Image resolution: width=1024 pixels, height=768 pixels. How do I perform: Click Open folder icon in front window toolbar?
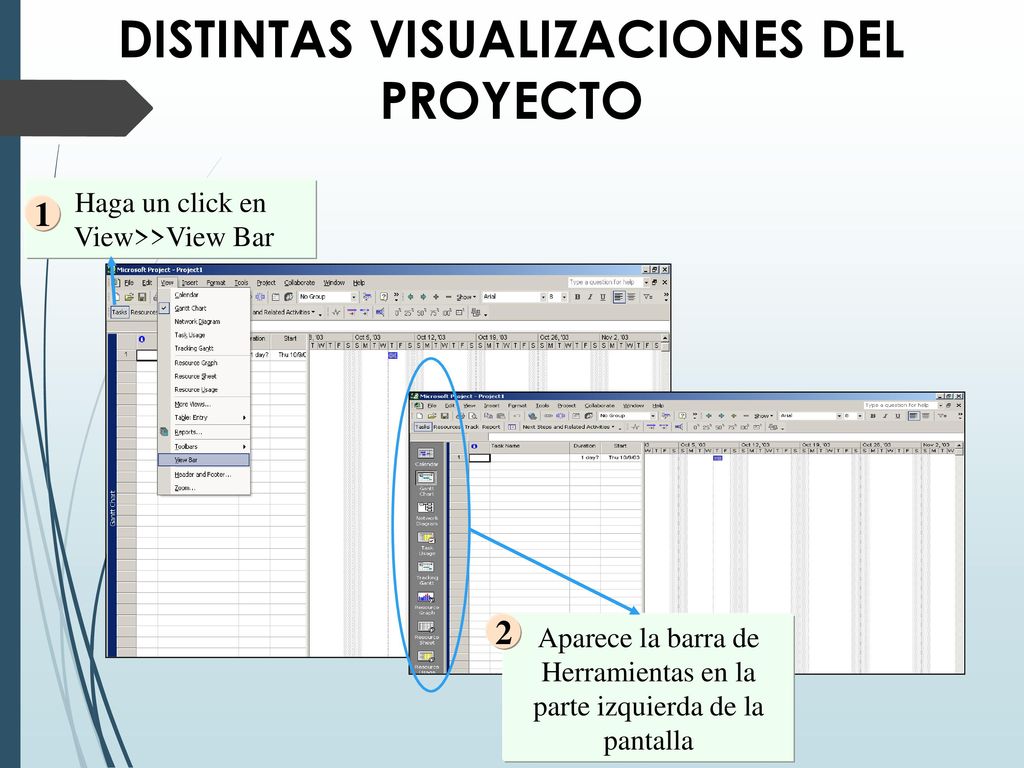(432, 415)
